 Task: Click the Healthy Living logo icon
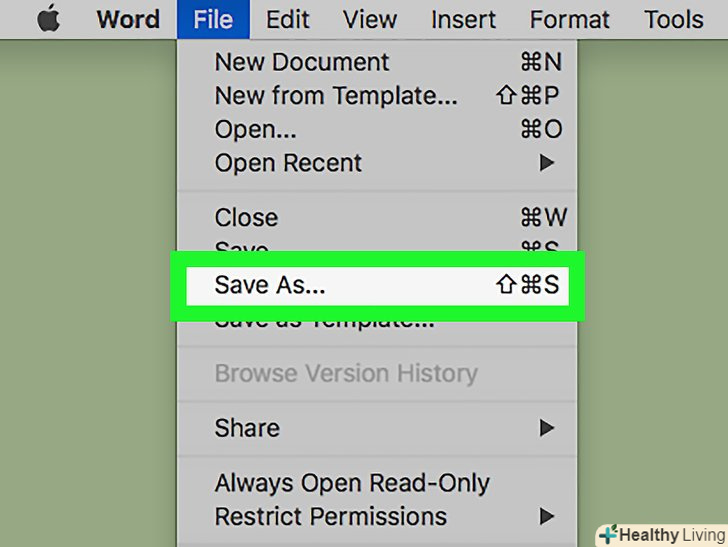[x=608, y=535]
